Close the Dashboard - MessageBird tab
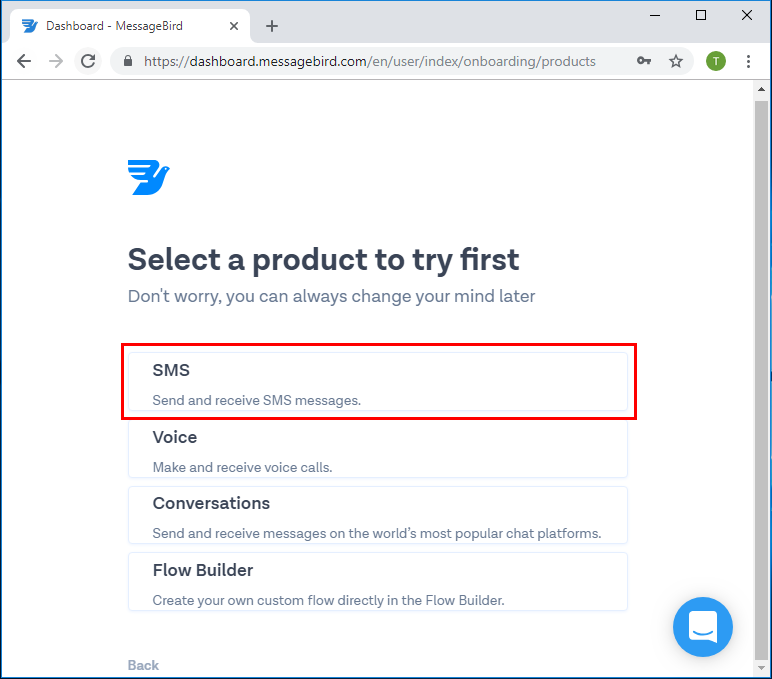Image resolution: width=772 pixels, height=679 pixels. coord(234,26)
